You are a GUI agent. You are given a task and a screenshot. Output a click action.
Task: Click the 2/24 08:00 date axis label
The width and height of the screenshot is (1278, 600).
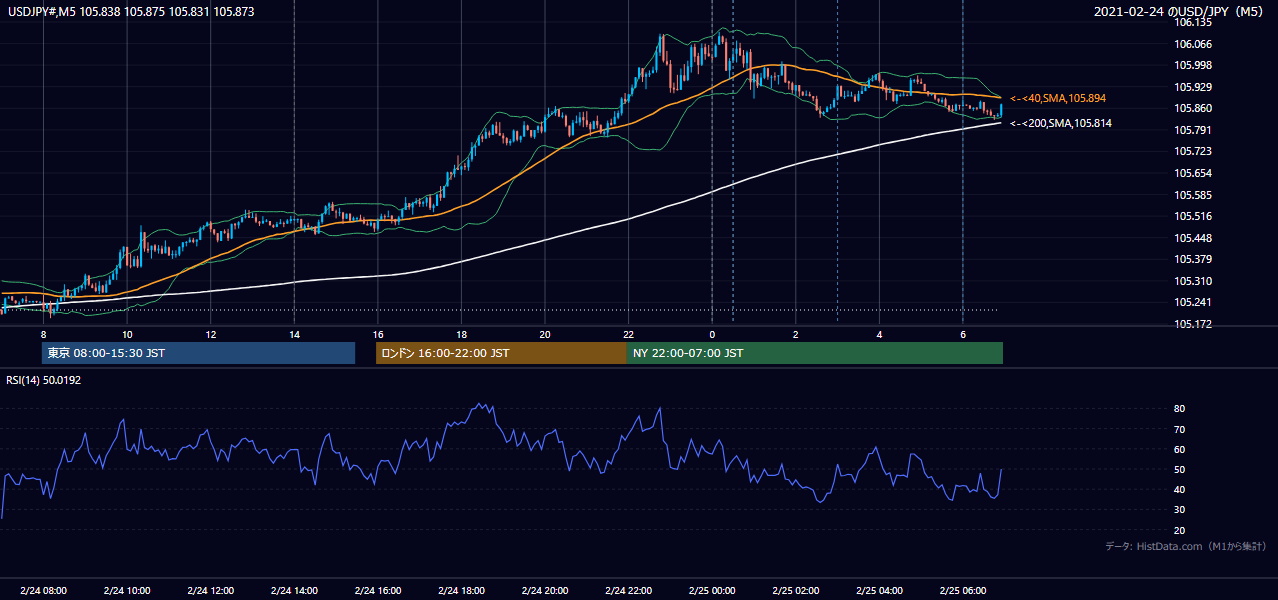(x=43, y=590)
